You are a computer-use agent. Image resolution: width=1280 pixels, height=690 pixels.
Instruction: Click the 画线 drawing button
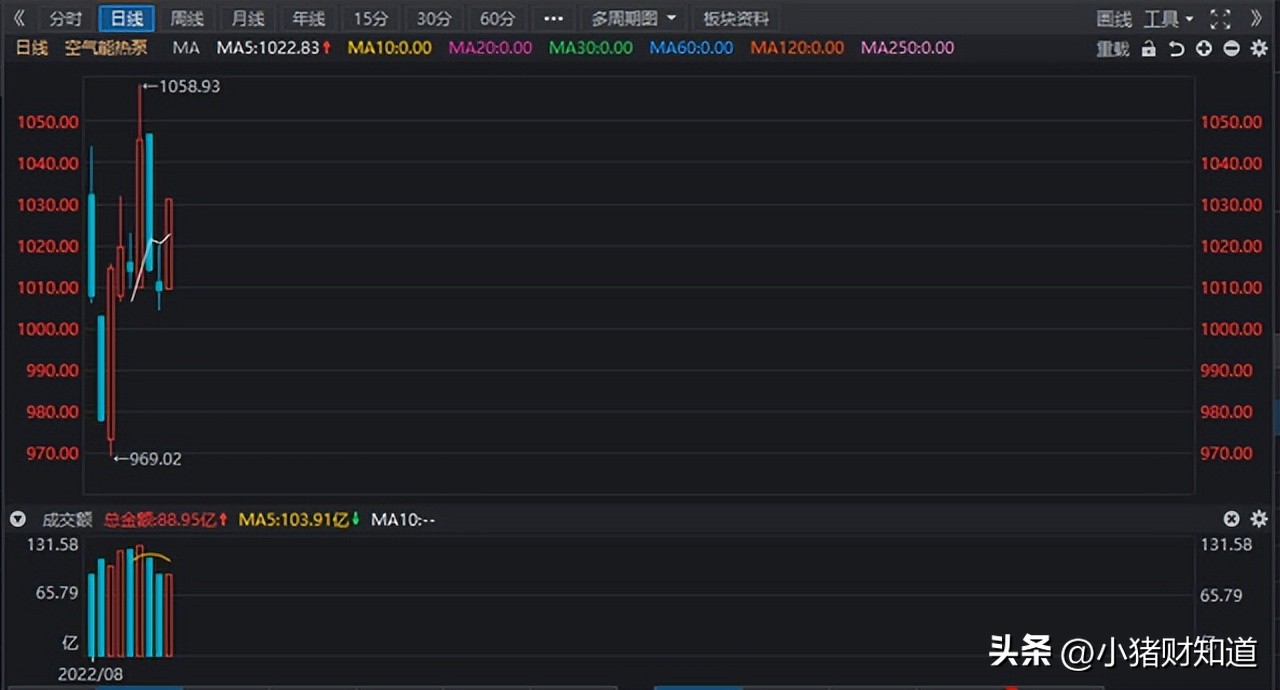click(1113, 19)
